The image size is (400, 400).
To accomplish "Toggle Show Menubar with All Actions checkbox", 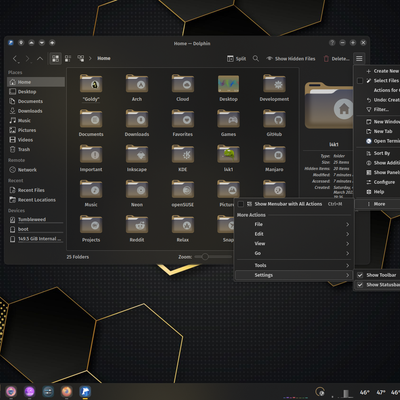I will [241, 204].
